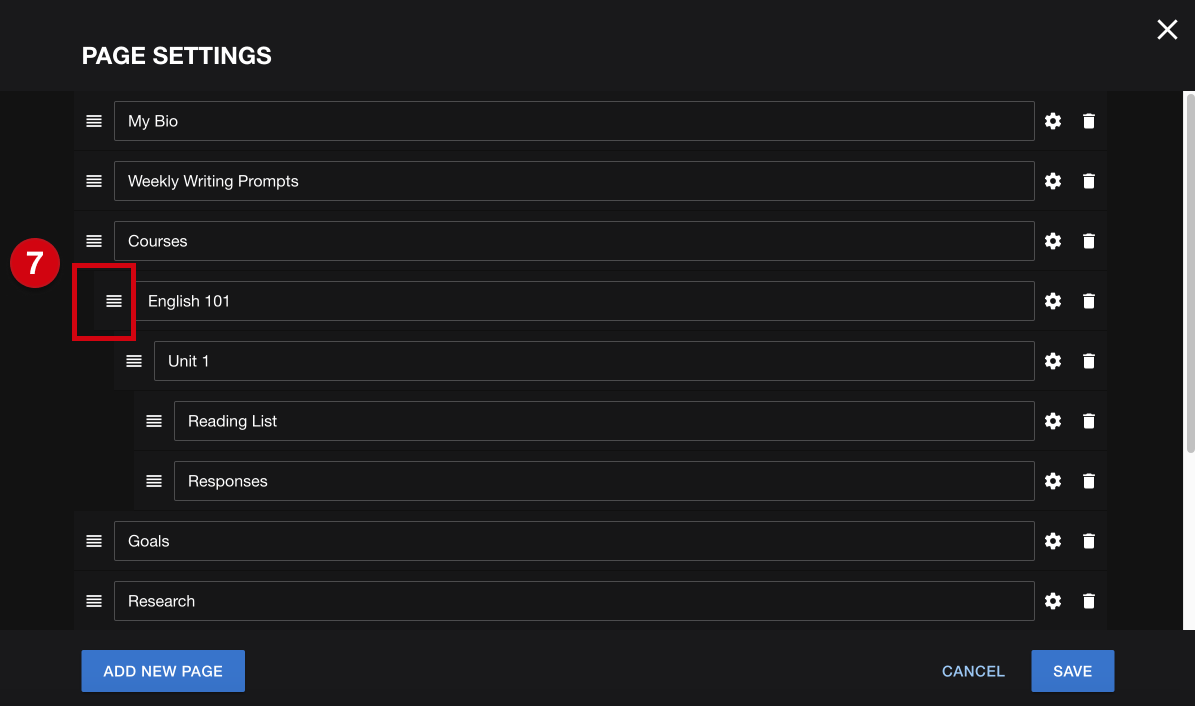Click the Add New Page button
This screenshot has width=1195, height=706.
pyautogui.click(x=163, y=671)
